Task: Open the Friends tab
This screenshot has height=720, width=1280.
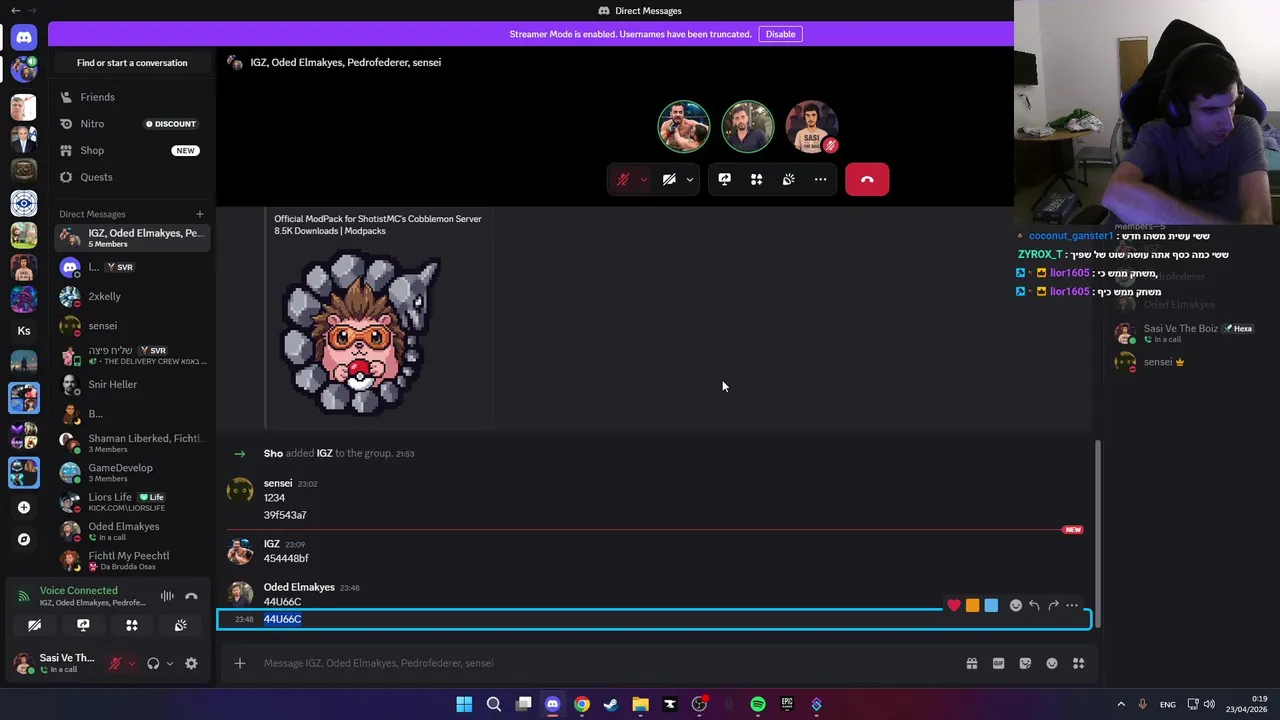Action: pos(132,97)
